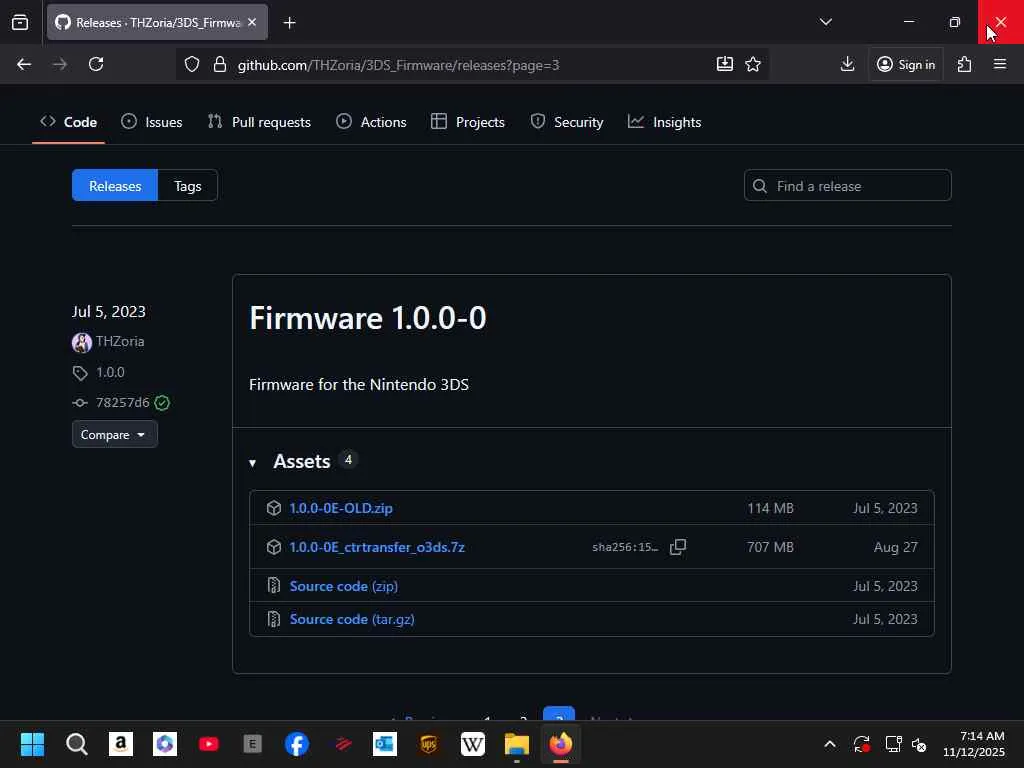The image size is (1024, 768).
Task: Open the 1.0.0 tag link
Action: (110, 372)
